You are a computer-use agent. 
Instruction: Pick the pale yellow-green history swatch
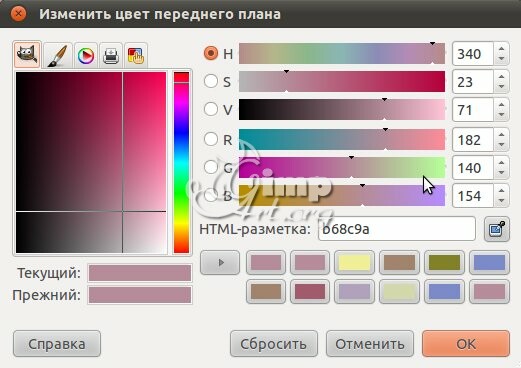pos(399,292)
